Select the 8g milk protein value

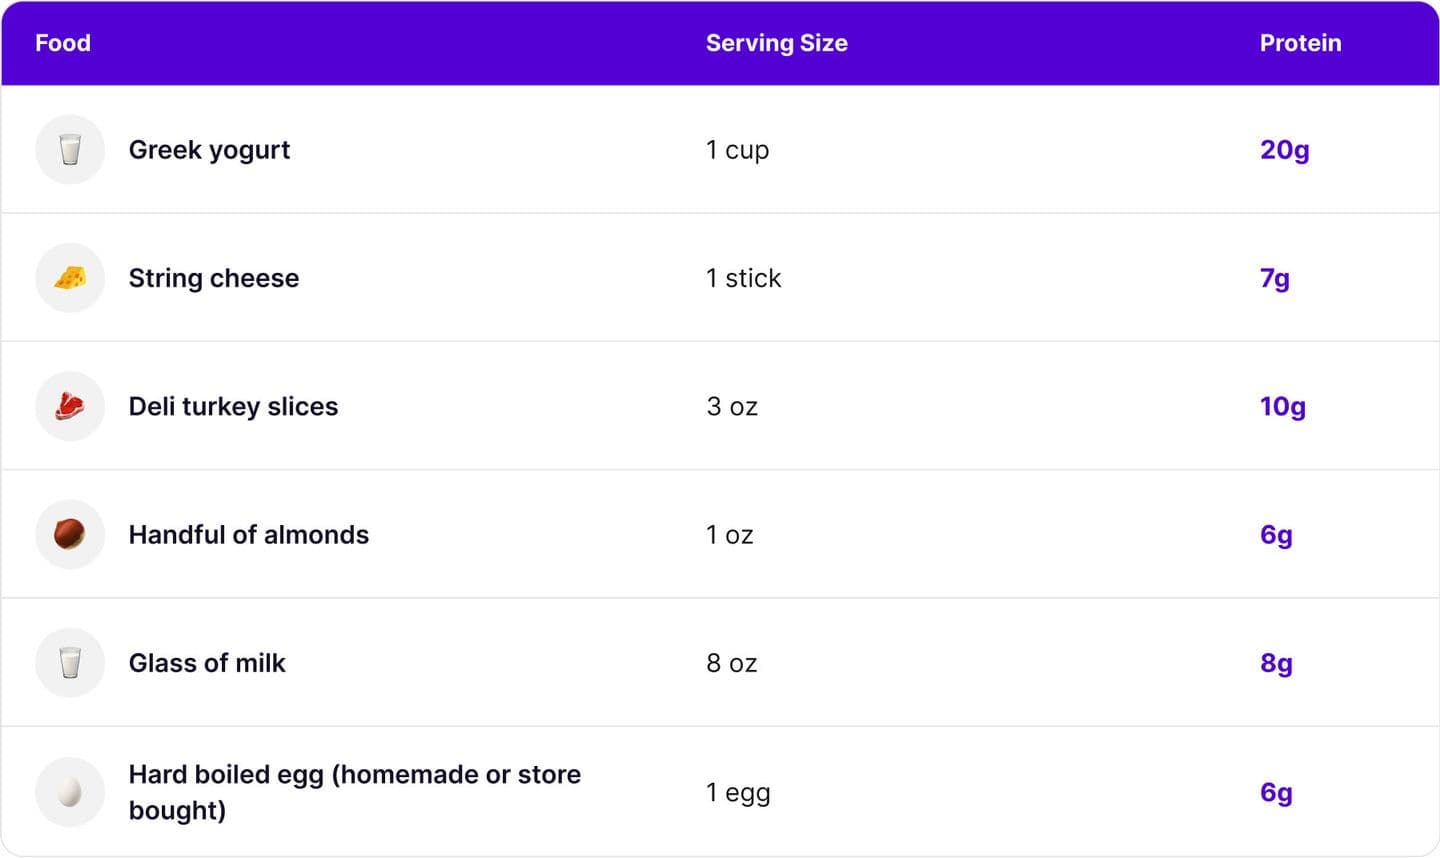(1276, 663)
